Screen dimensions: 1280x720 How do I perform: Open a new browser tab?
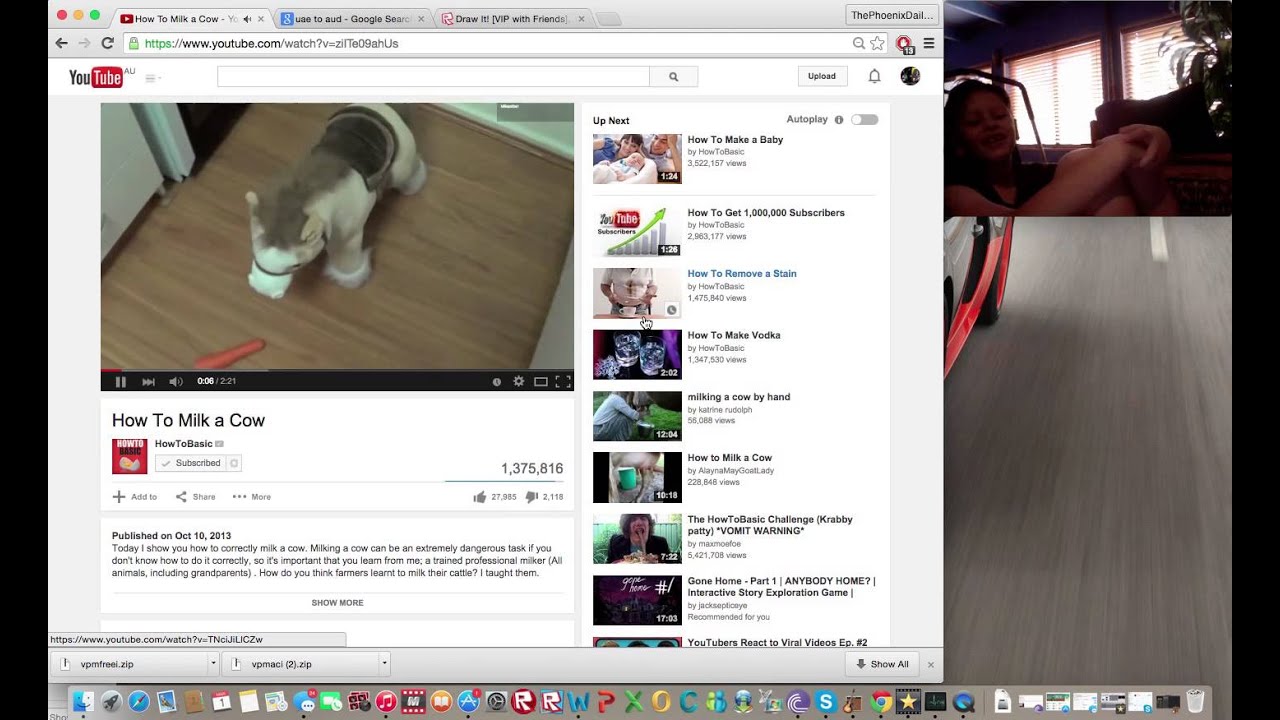608,19
